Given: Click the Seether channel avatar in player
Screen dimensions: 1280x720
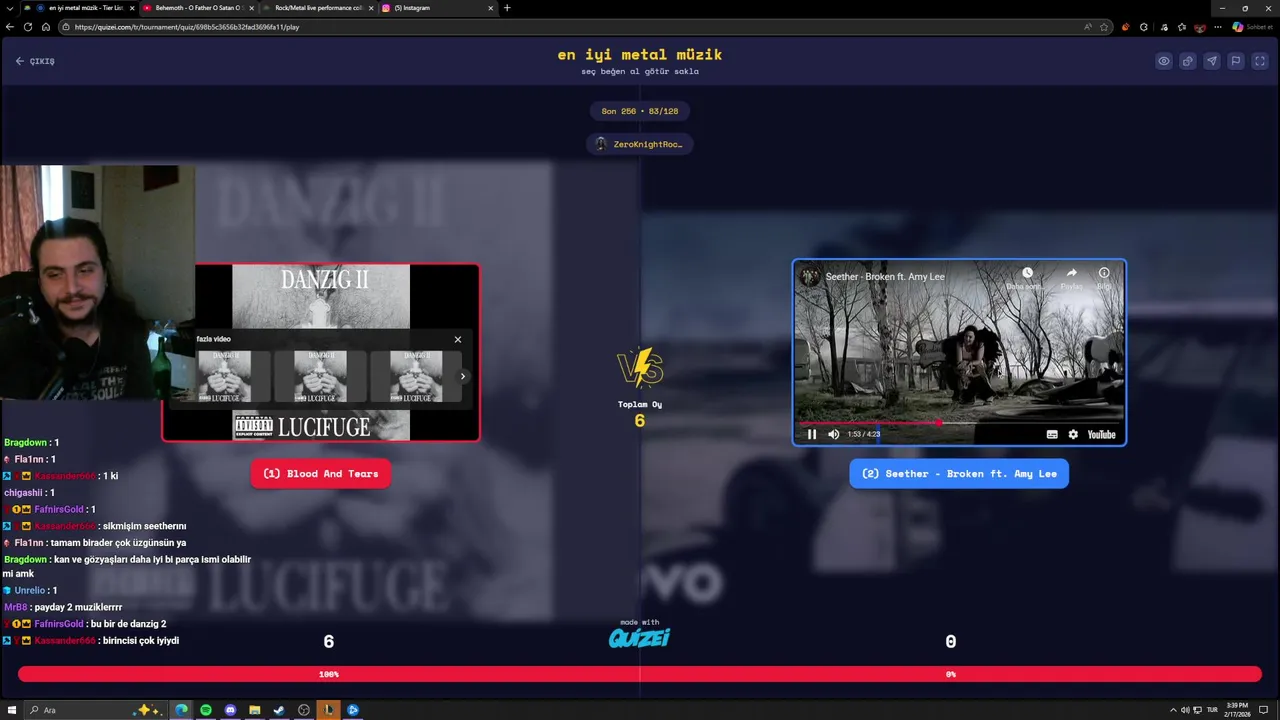Looking at the screenshot, I should click(811, 276).
